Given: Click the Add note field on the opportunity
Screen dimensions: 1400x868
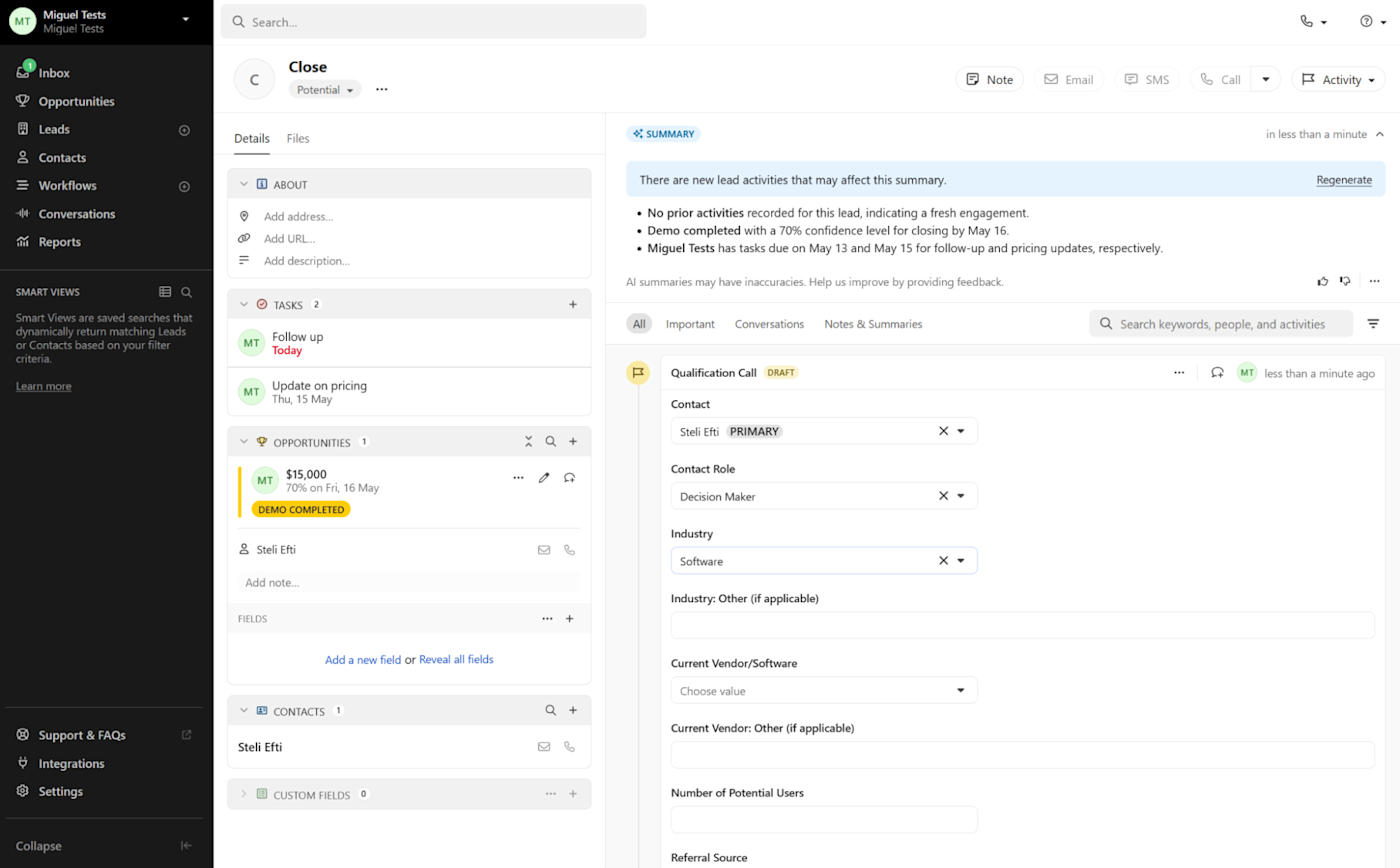Looking at the screenshot, I should pyautogui.click(x=409, y=582).
